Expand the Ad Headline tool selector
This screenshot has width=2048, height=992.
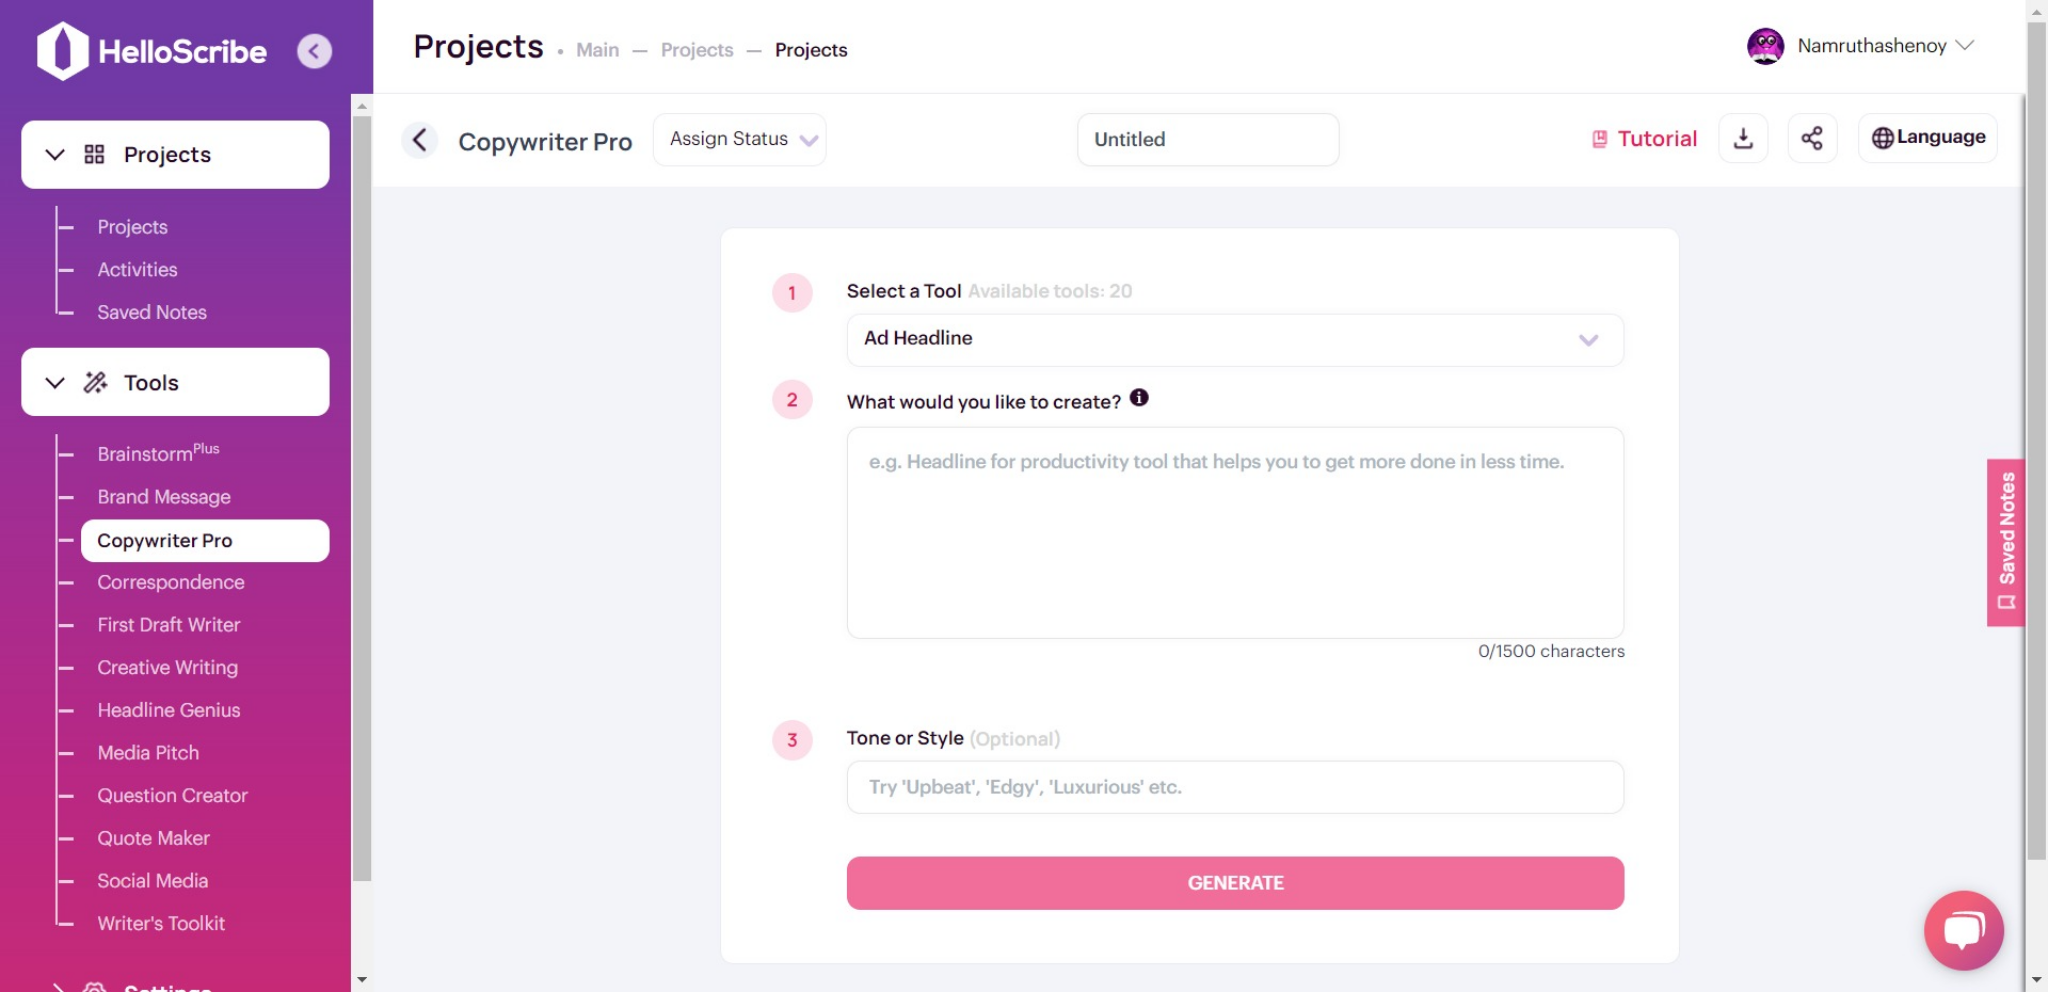(1235, 339)
